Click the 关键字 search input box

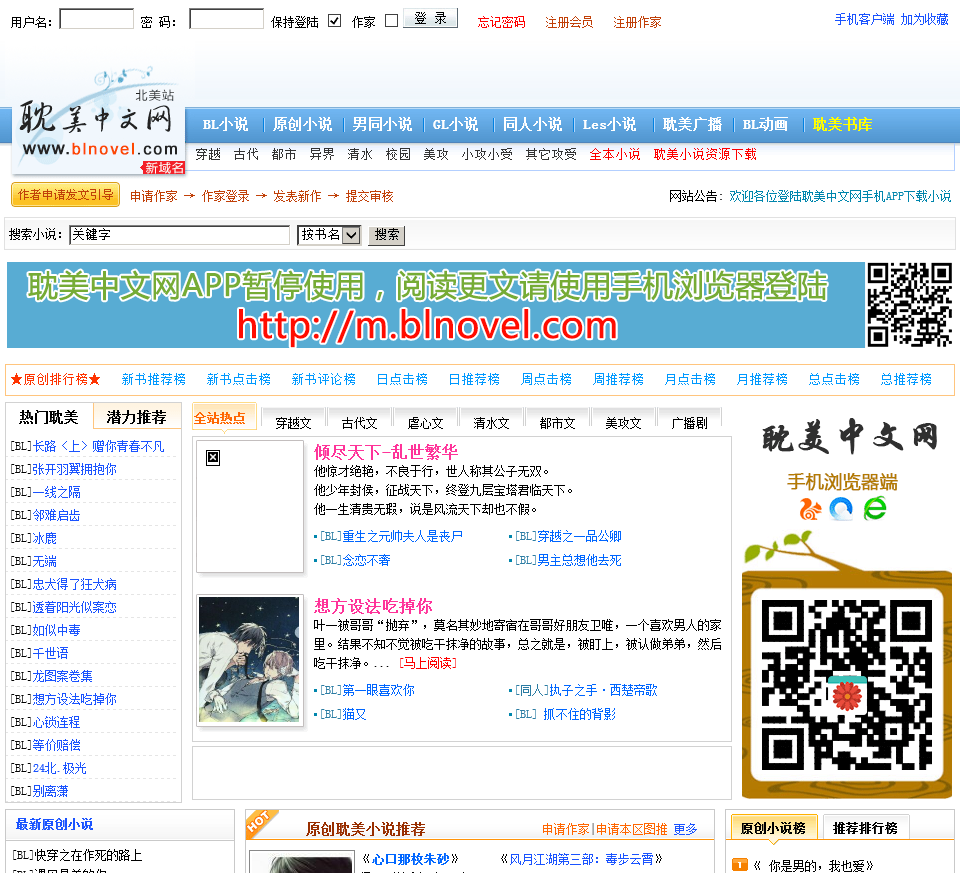[x=179, y=235]
